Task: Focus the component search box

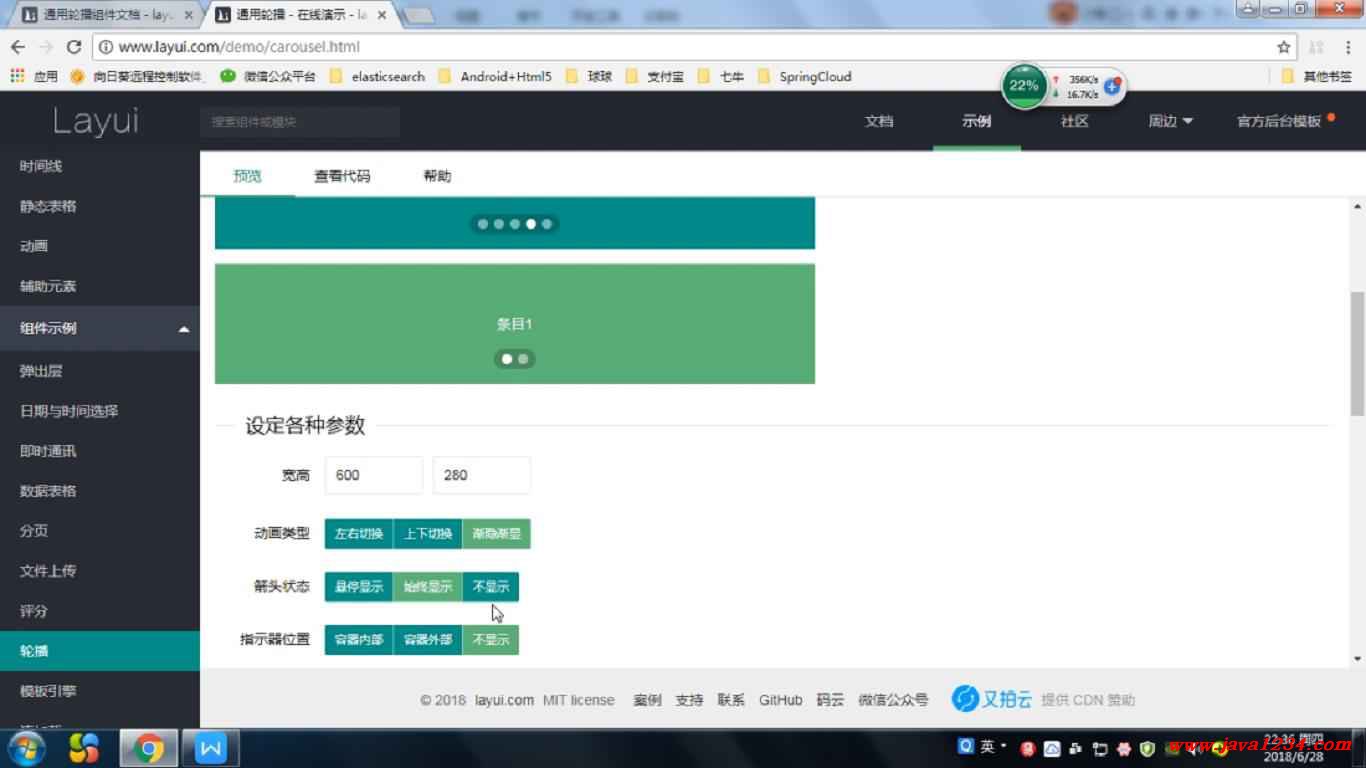Action: pyautogui.click(x=300, y=122)
